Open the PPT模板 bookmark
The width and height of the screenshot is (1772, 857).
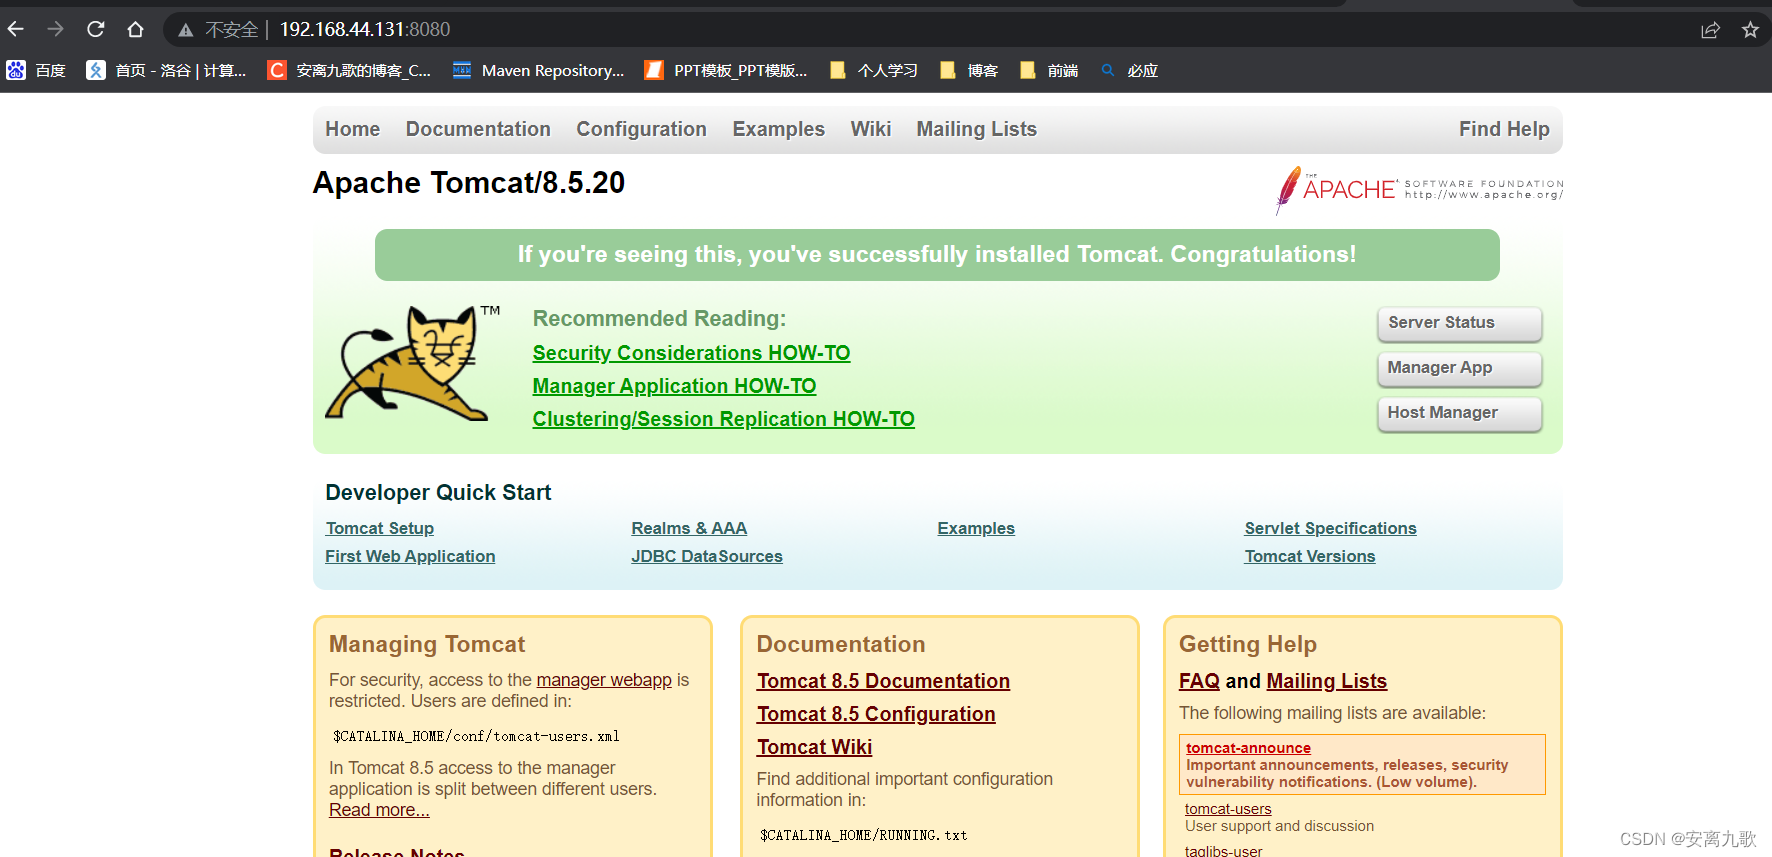(x=726, y=70)
